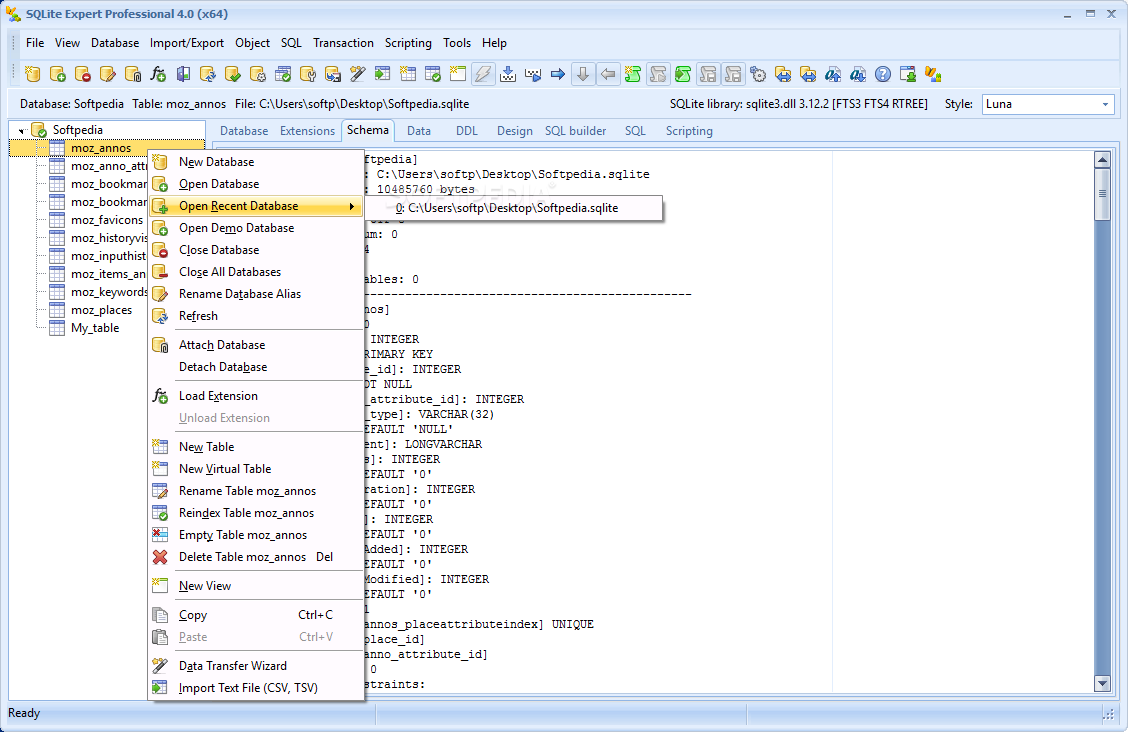The image size is (1128, 732).
Task: Switch to the DDL tab
Action: 466,131
